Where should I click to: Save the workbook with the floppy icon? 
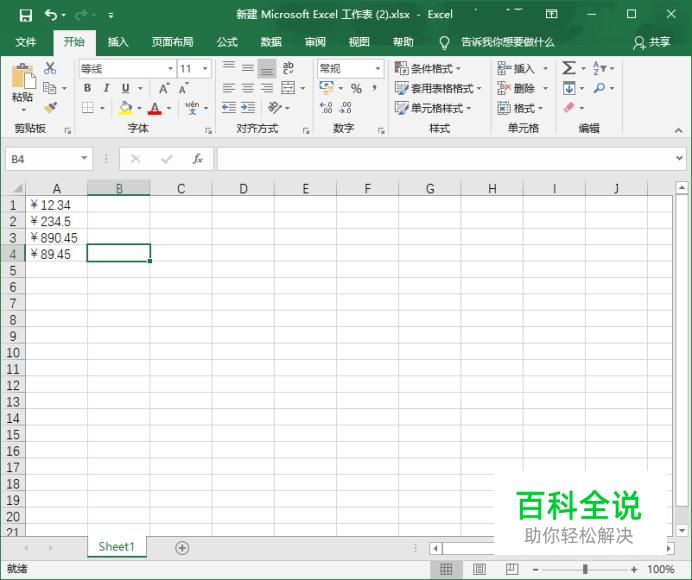point(26,15)
